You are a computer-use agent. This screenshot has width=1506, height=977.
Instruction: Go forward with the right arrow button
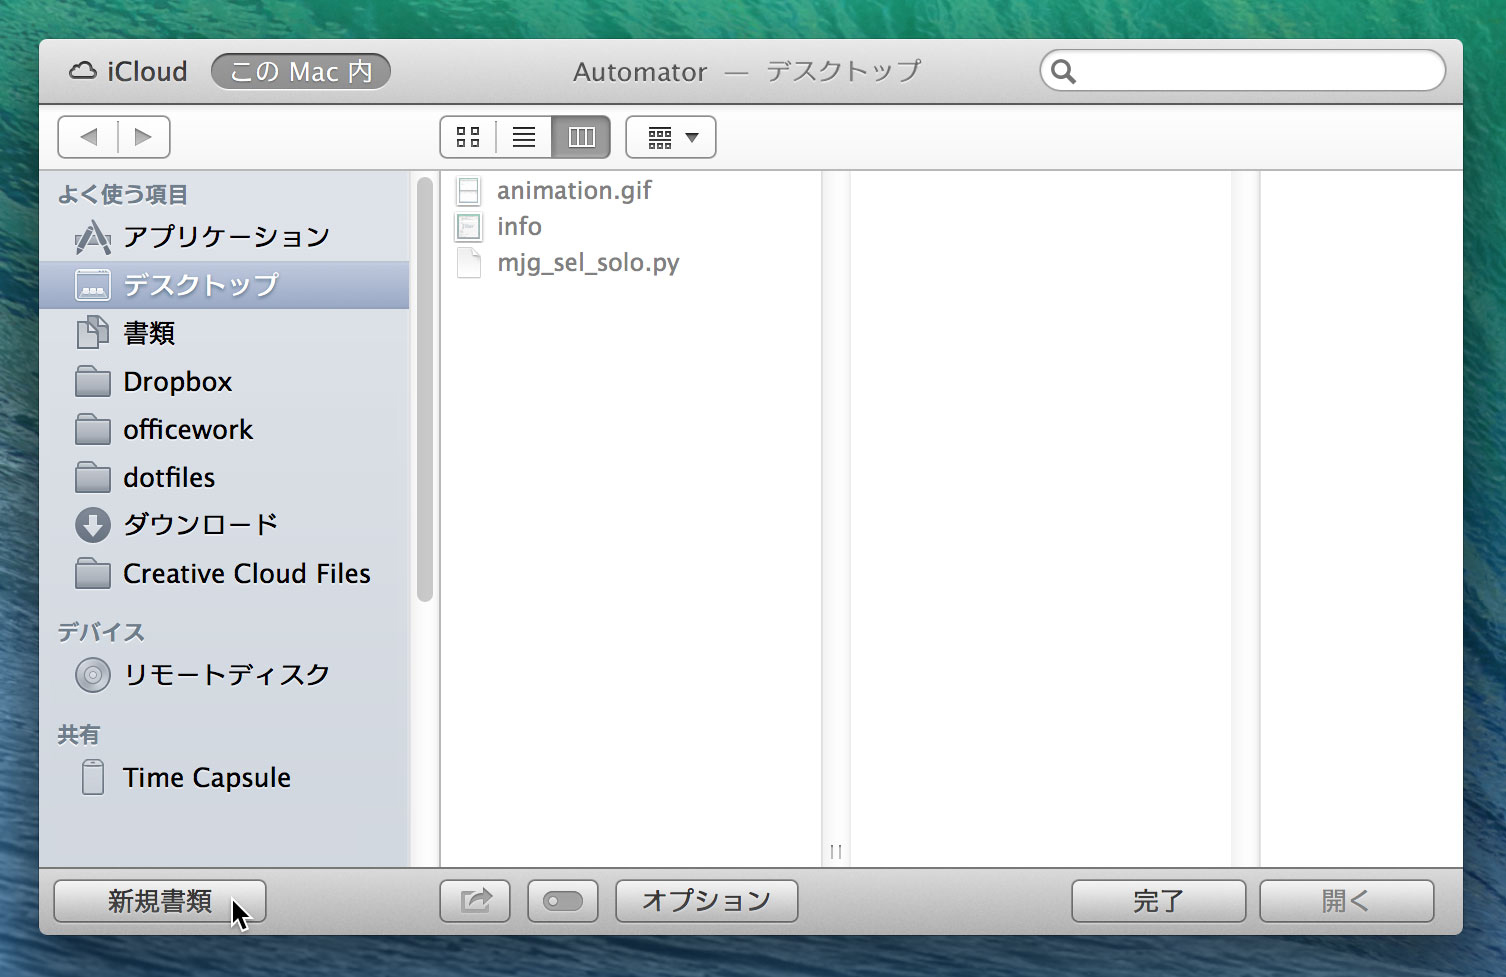pyautogui.click(x=144, y=137)
